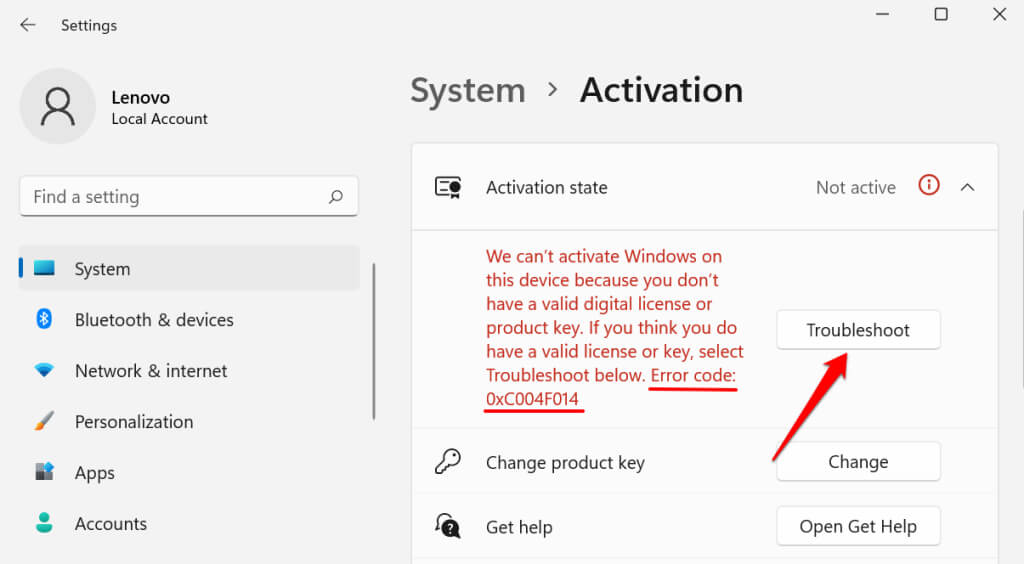Click the Change product key icon
The image size is (1024, 564).
pyautogui.click(x=447, y=461)
